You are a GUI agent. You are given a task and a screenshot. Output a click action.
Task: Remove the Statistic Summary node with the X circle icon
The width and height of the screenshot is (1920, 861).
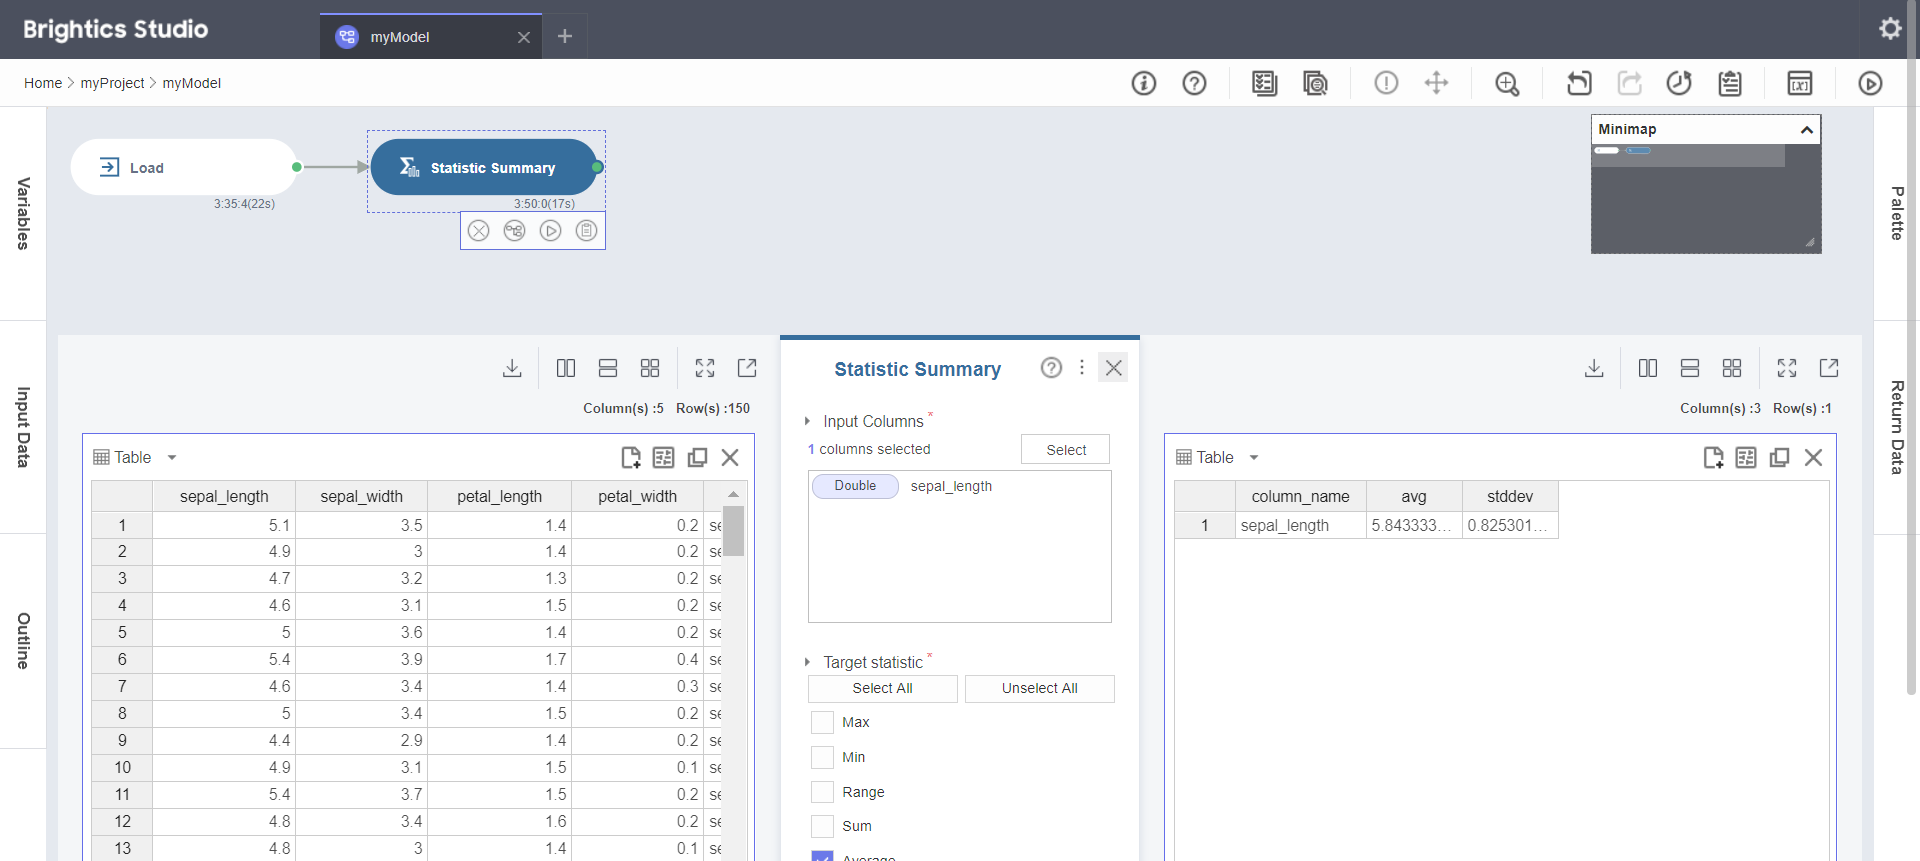coord(479,231)
